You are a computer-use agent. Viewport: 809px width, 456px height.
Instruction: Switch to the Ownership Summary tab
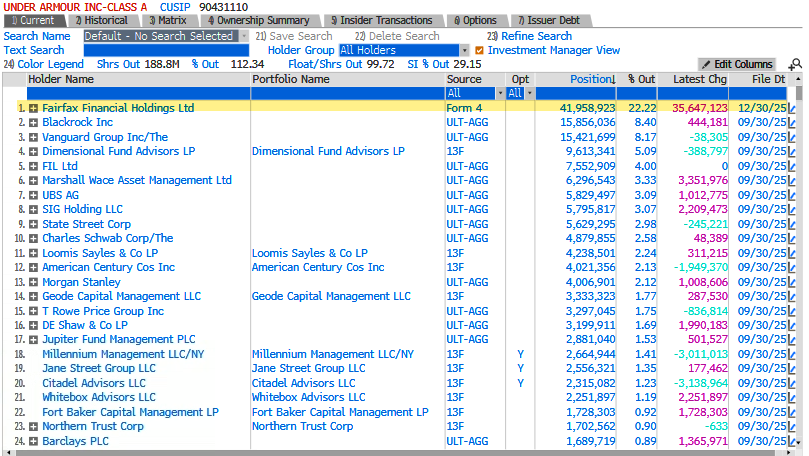pyautogui.click(x=260, y=20)
